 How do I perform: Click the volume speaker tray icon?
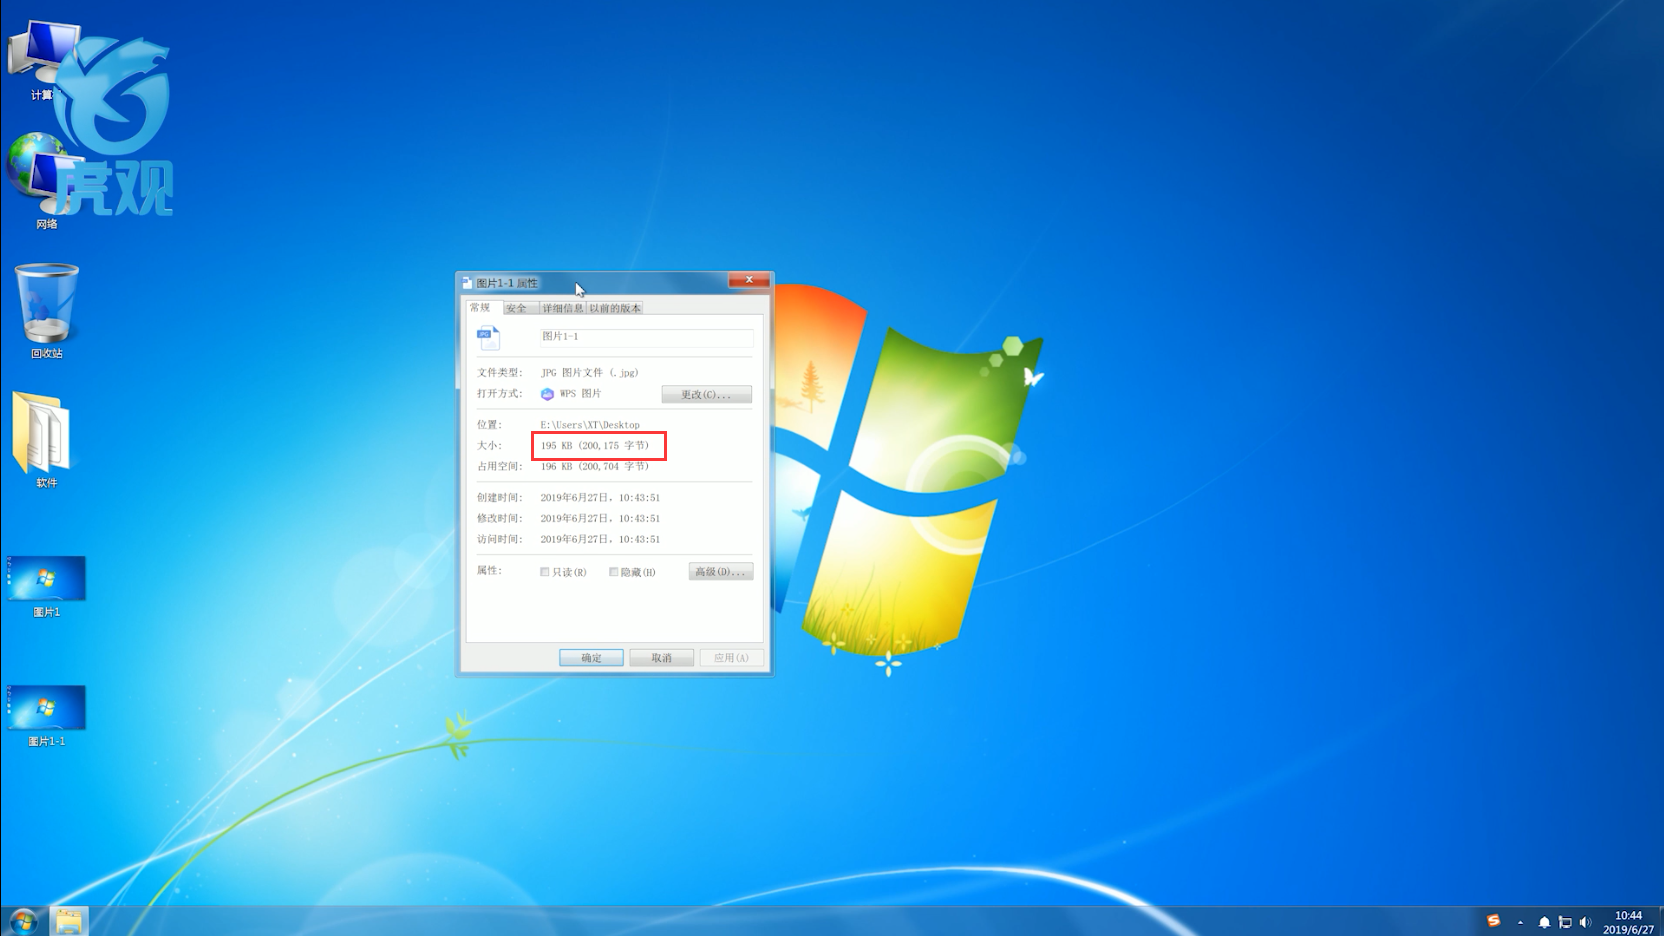click(x=1585, y=922)
